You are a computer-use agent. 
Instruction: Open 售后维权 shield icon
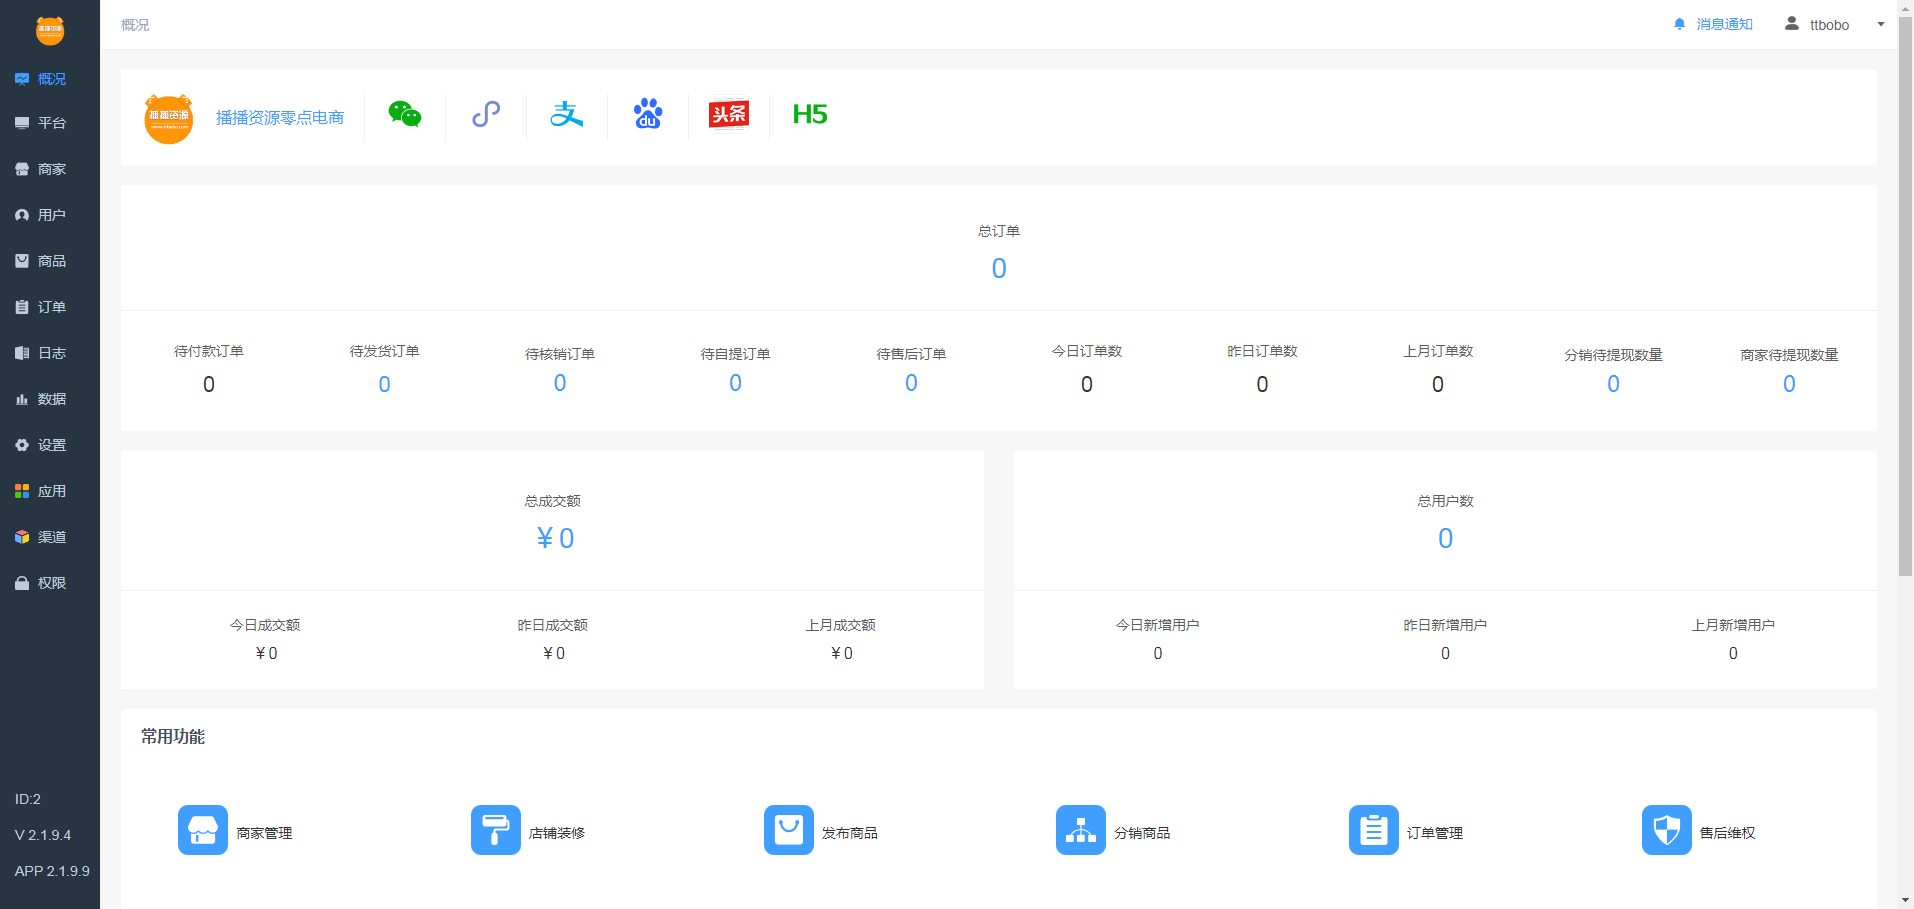click(x=1667, y=830)
